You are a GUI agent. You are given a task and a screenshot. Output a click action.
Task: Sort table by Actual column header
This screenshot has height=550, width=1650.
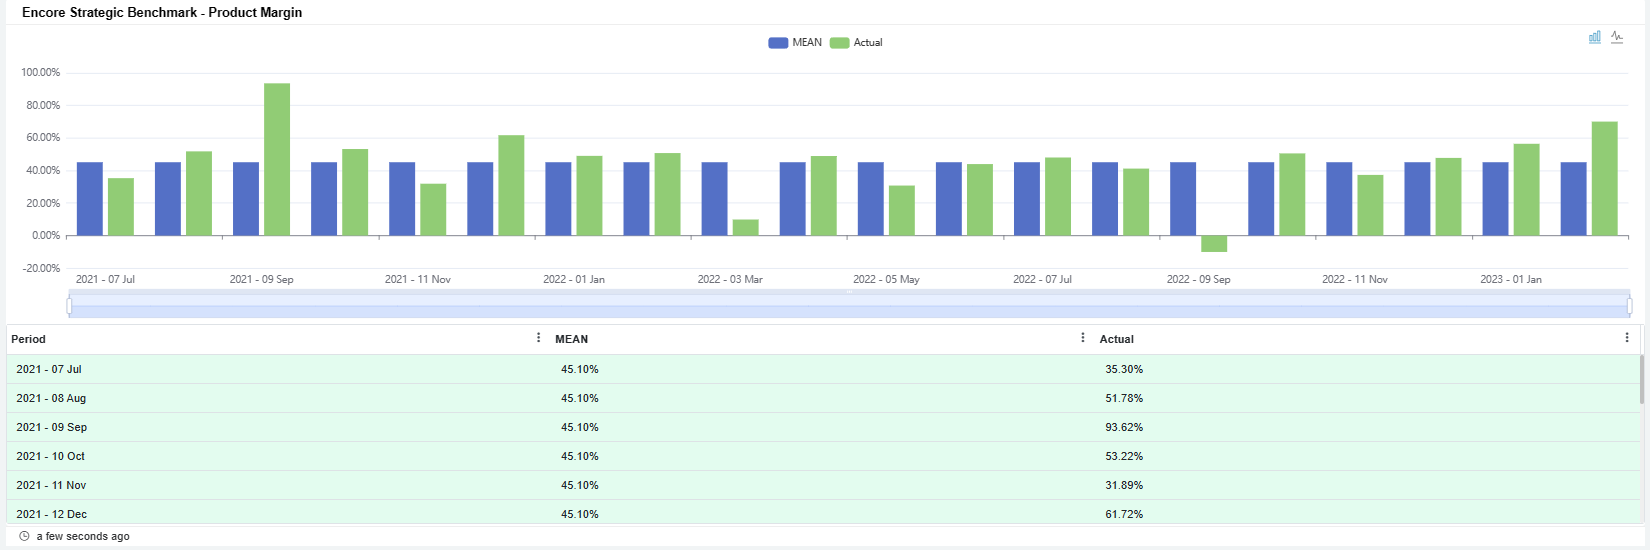(1116, 339)
